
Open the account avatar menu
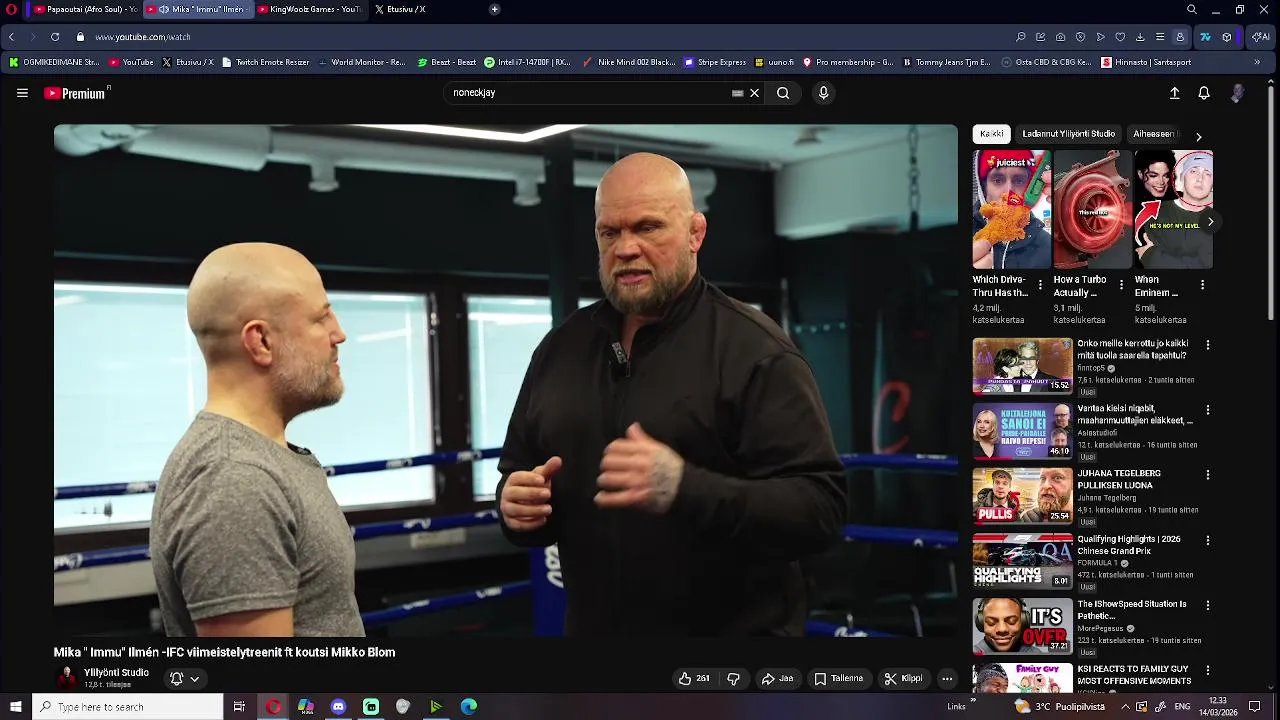[x=1237, y=93]
